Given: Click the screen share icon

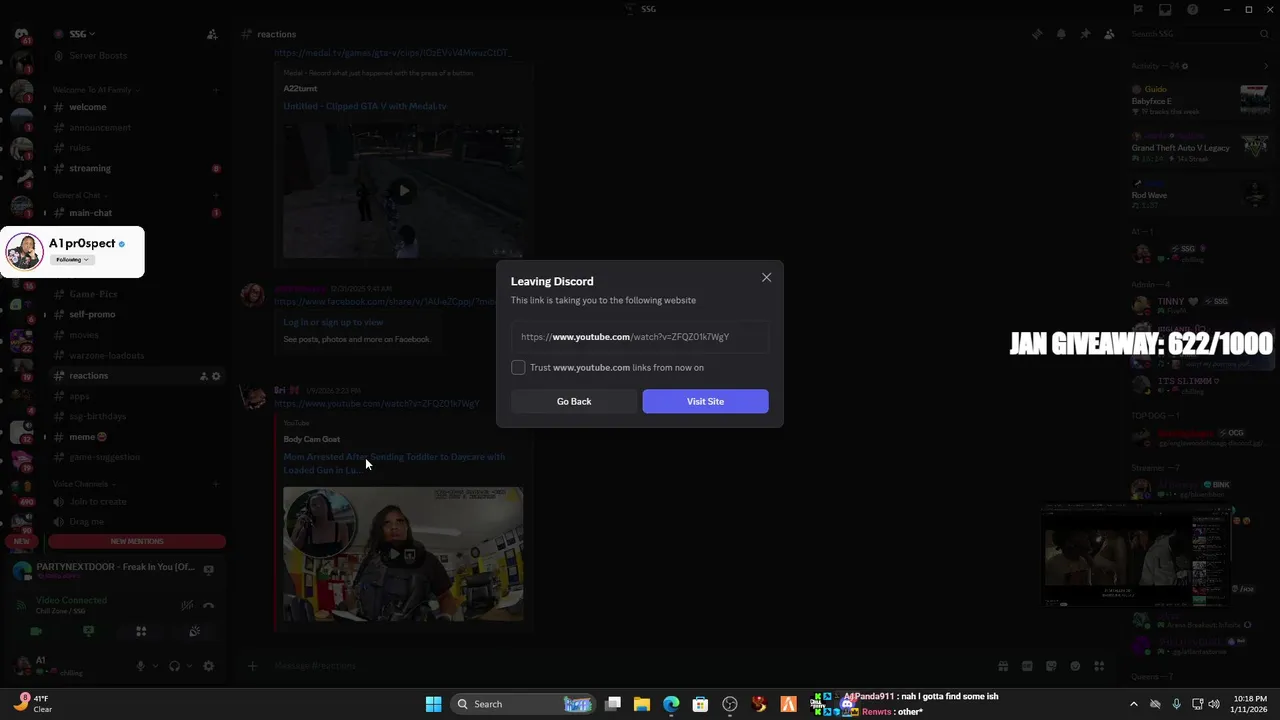Looking at the screenshot, I should click(x=88, y=631).
